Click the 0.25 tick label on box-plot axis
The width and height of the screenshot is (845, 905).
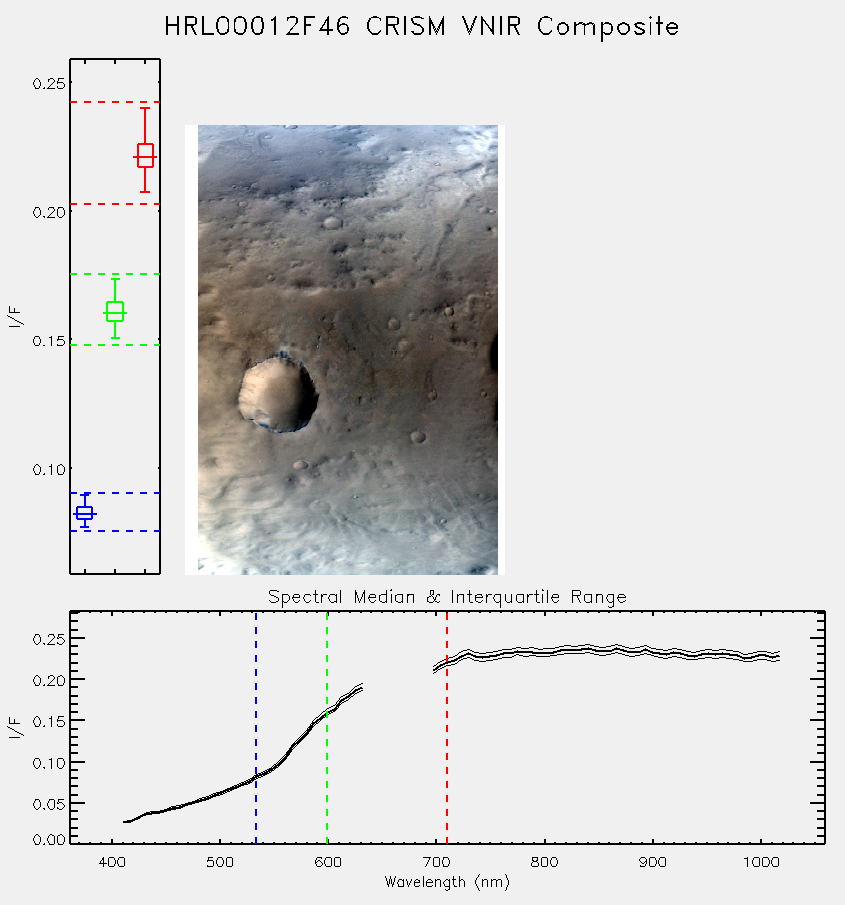pos(48,84)
